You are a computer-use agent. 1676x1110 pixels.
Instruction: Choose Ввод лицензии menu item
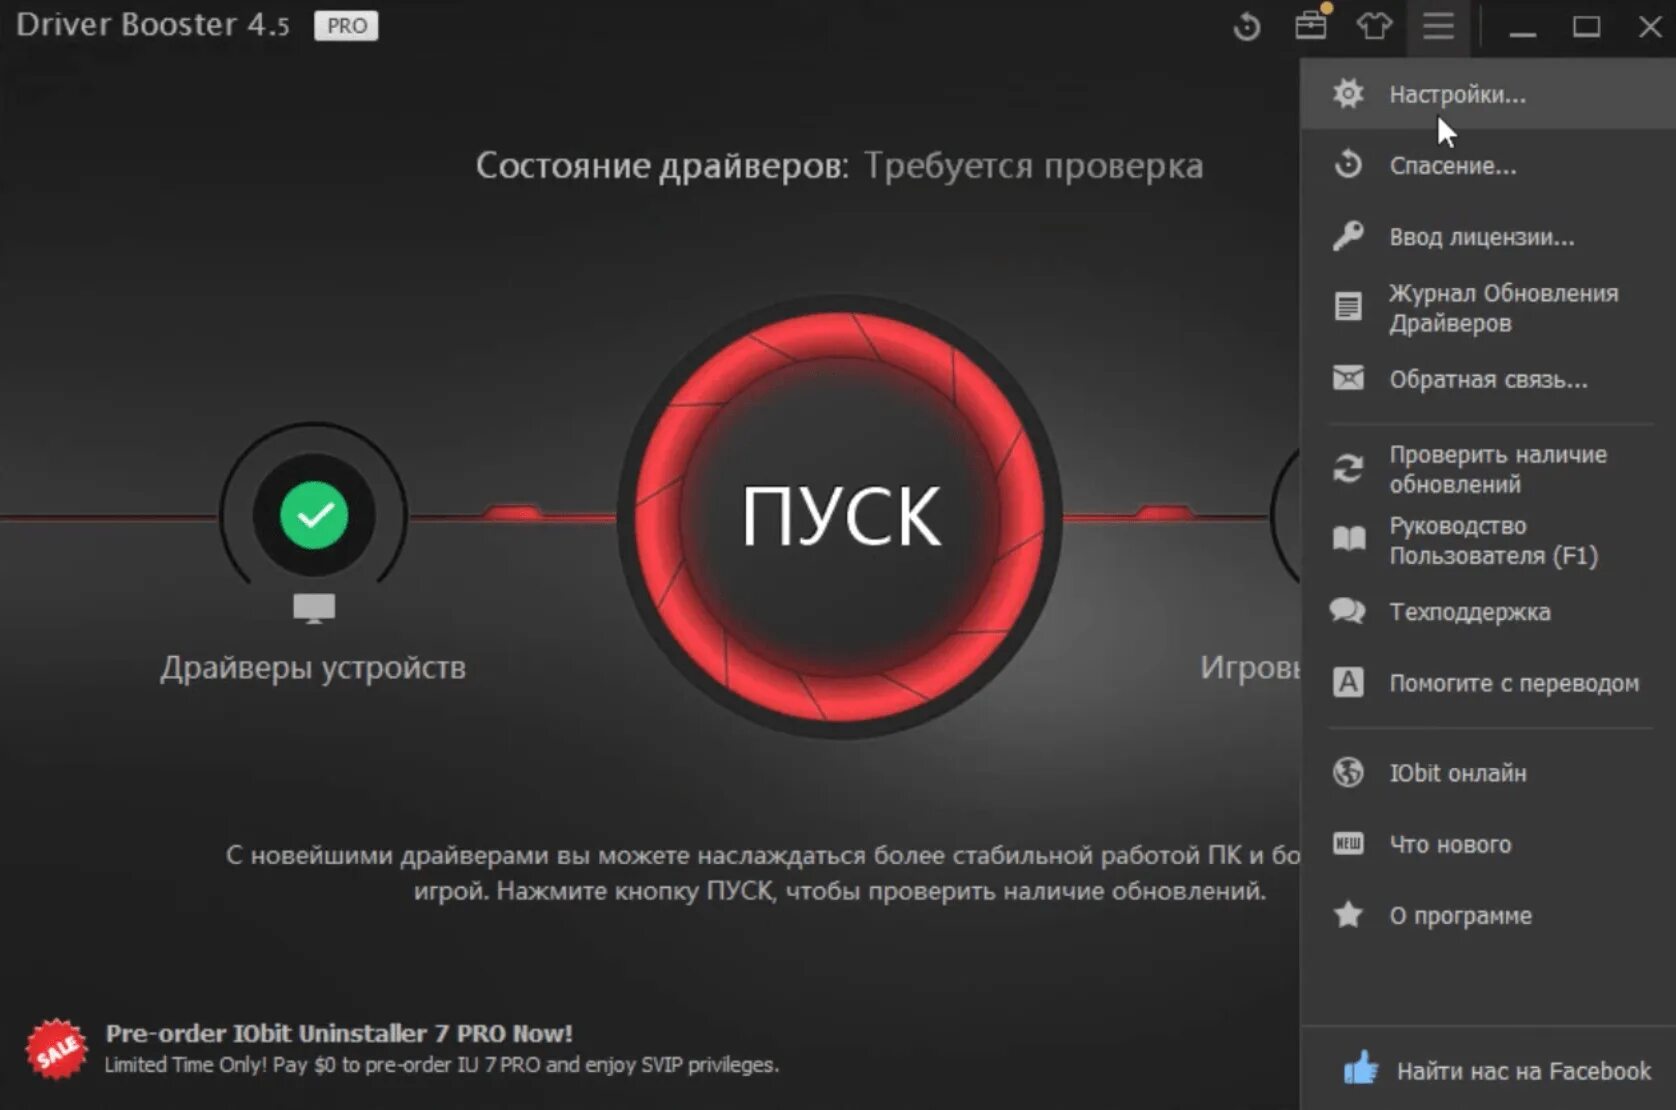1488,236
